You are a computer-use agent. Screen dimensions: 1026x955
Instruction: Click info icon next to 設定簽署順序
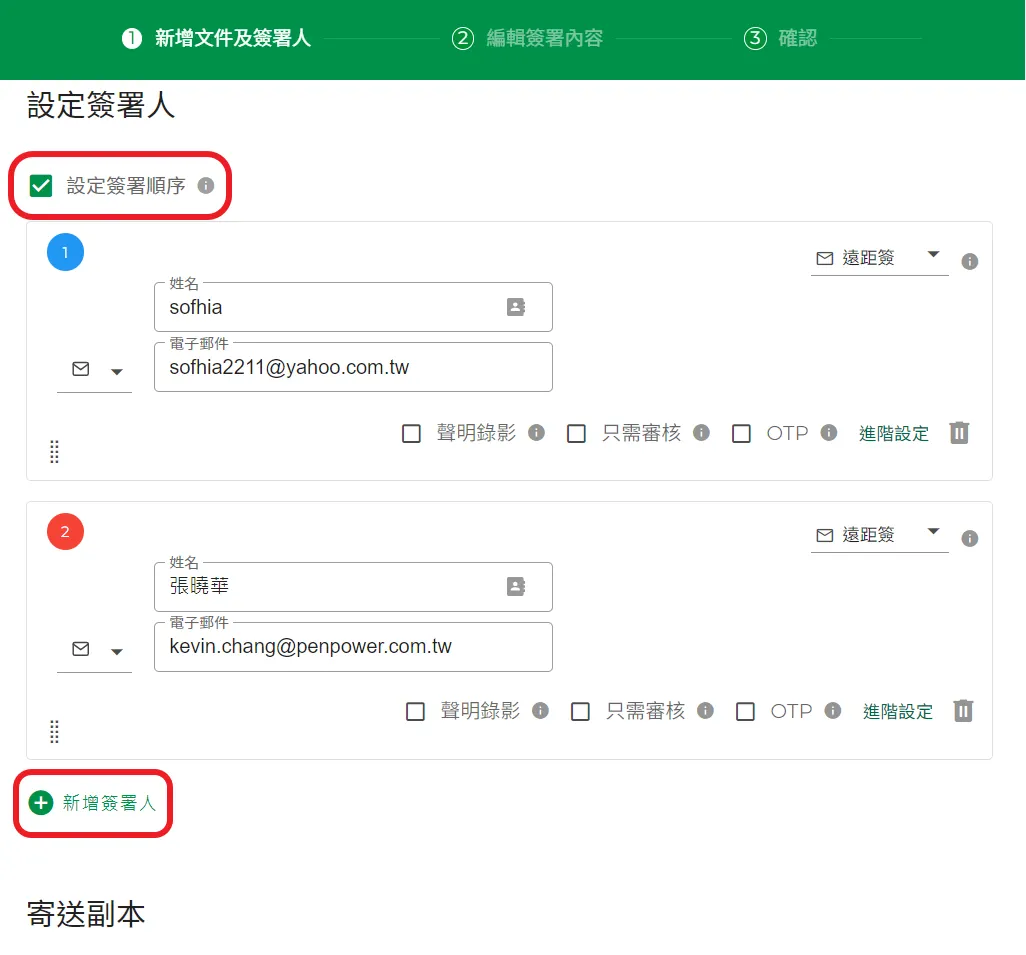(206, 185)
